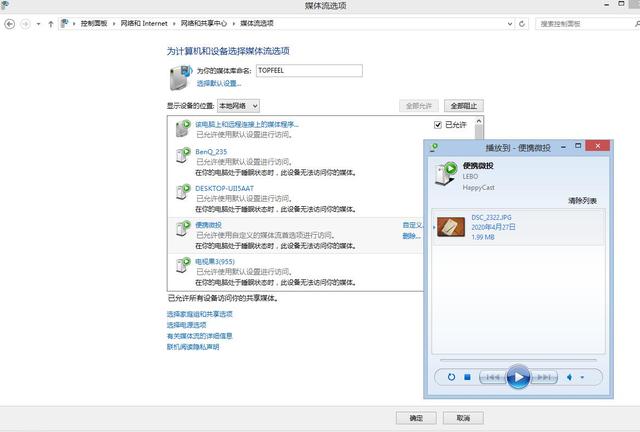This screenshot has height=432, width=640.
Task: Mute the Play To volume speaker
Action: click(570, 377)
